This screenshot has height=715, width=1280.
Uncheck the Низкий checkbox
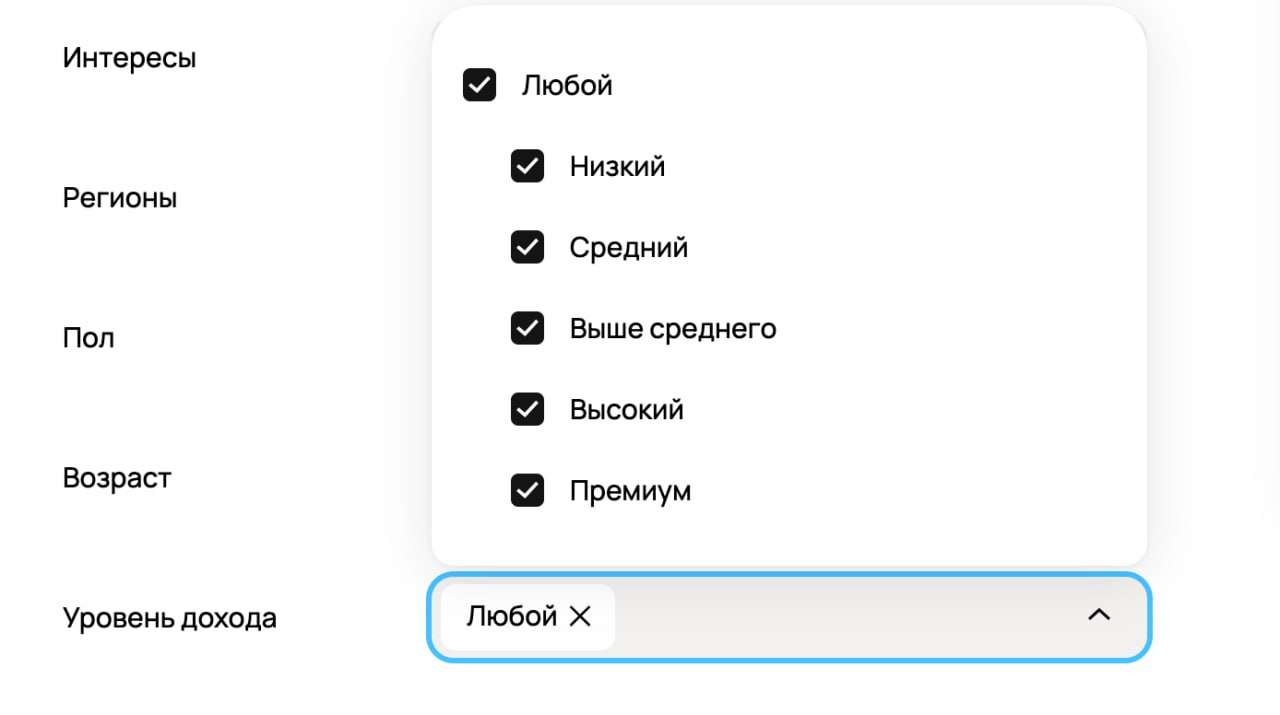pos(527,166)
